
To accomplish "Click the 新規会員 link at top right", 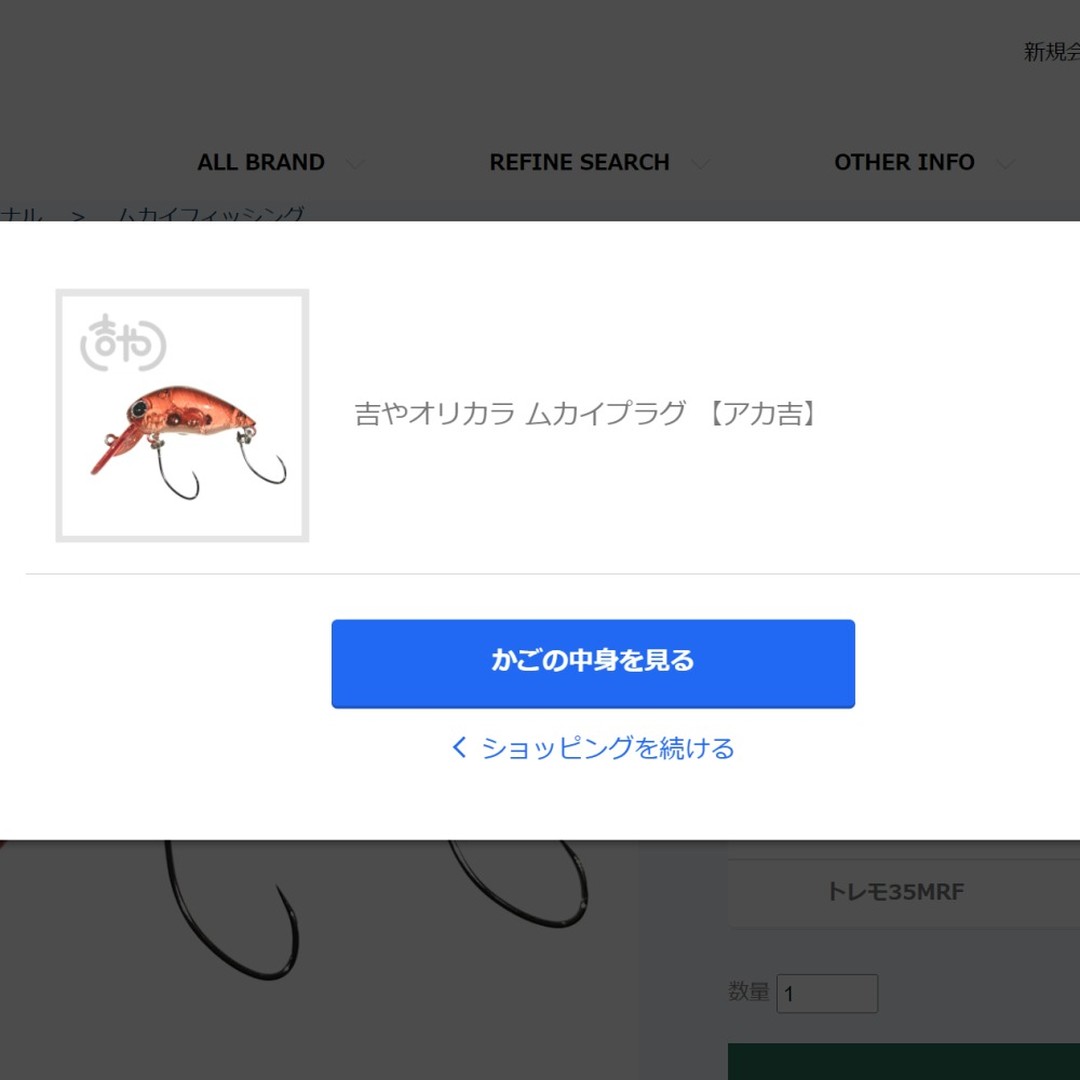I will tap(1051, 52).
